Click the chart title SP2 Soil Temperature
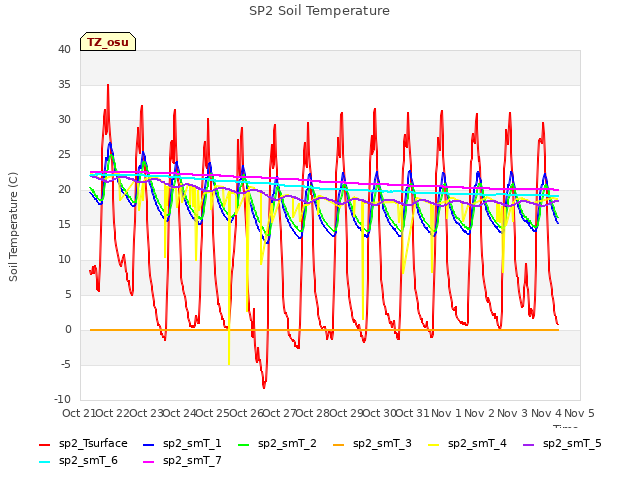 coord(319,11)
